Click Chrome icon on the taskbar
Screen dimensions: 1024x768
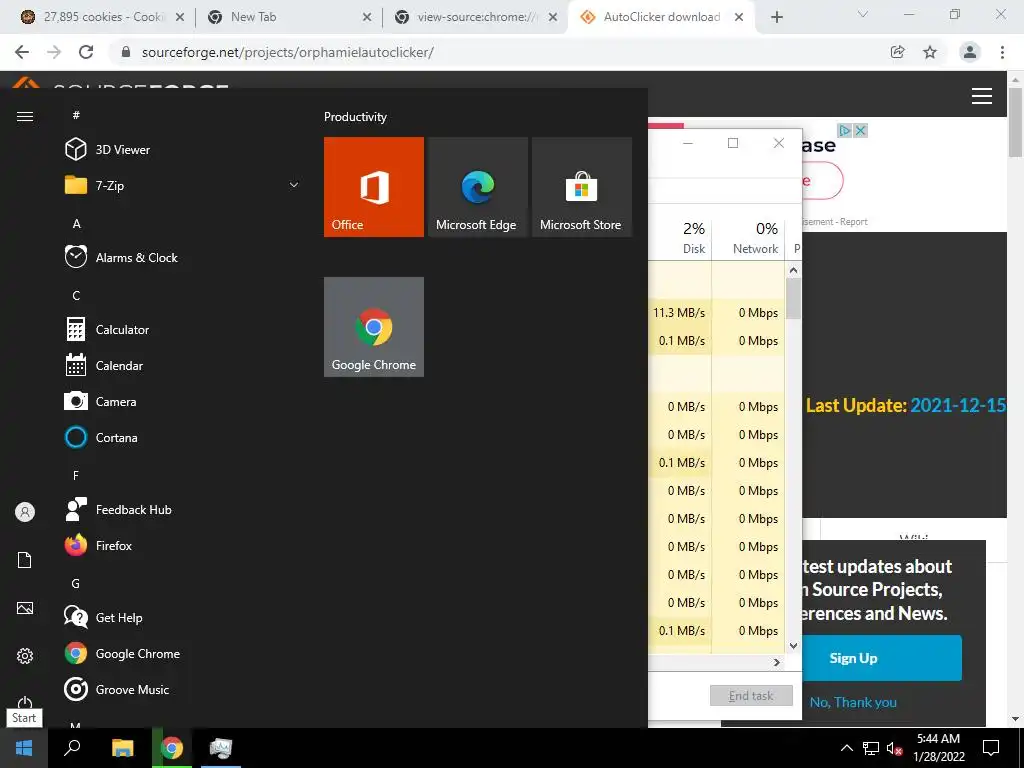pyautogui.click(x=172, y=748)
